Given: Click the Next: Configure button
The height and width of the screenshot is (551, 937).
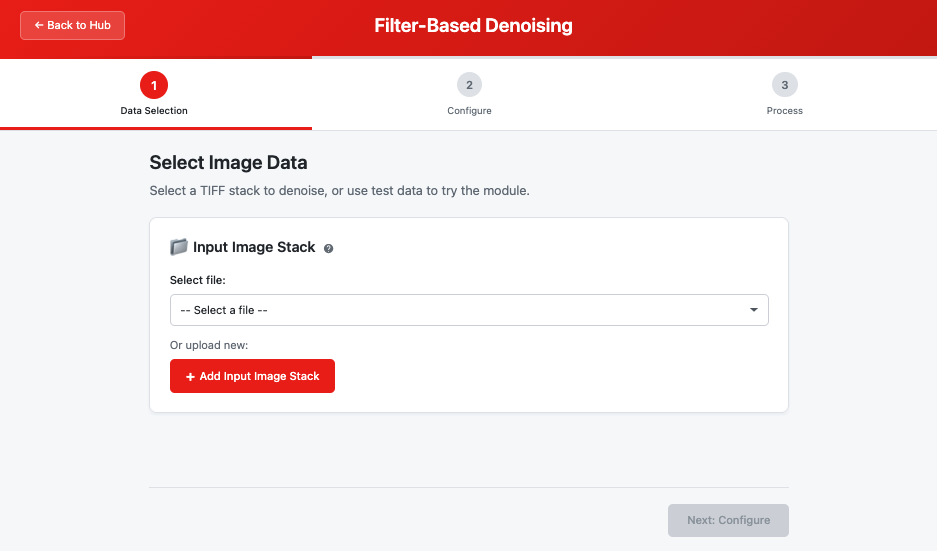Looking at the screenshot, I should (x=728, y=520).
